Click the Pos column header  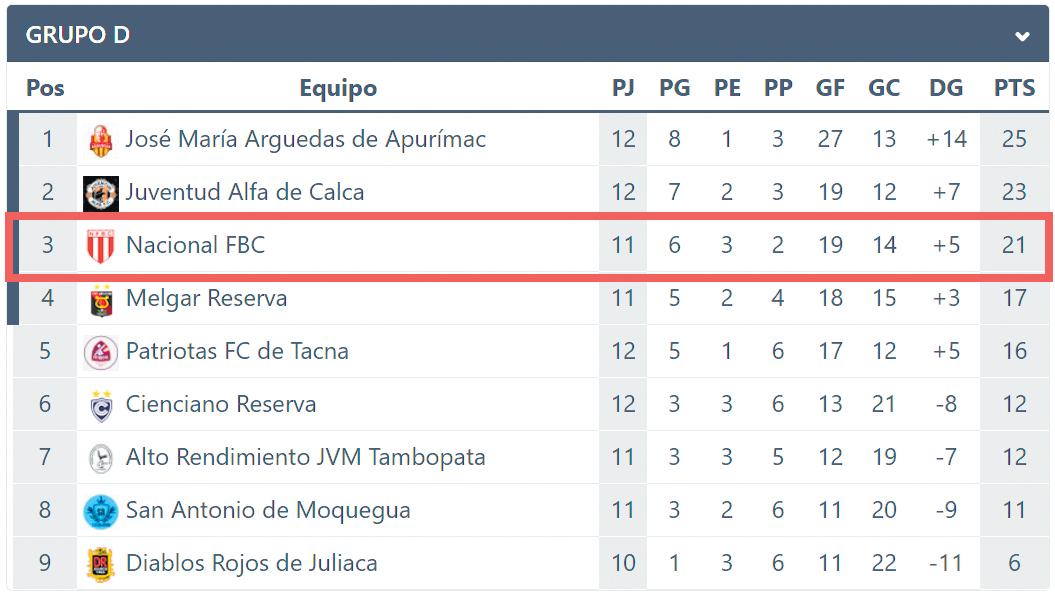(x=45, y=87)
